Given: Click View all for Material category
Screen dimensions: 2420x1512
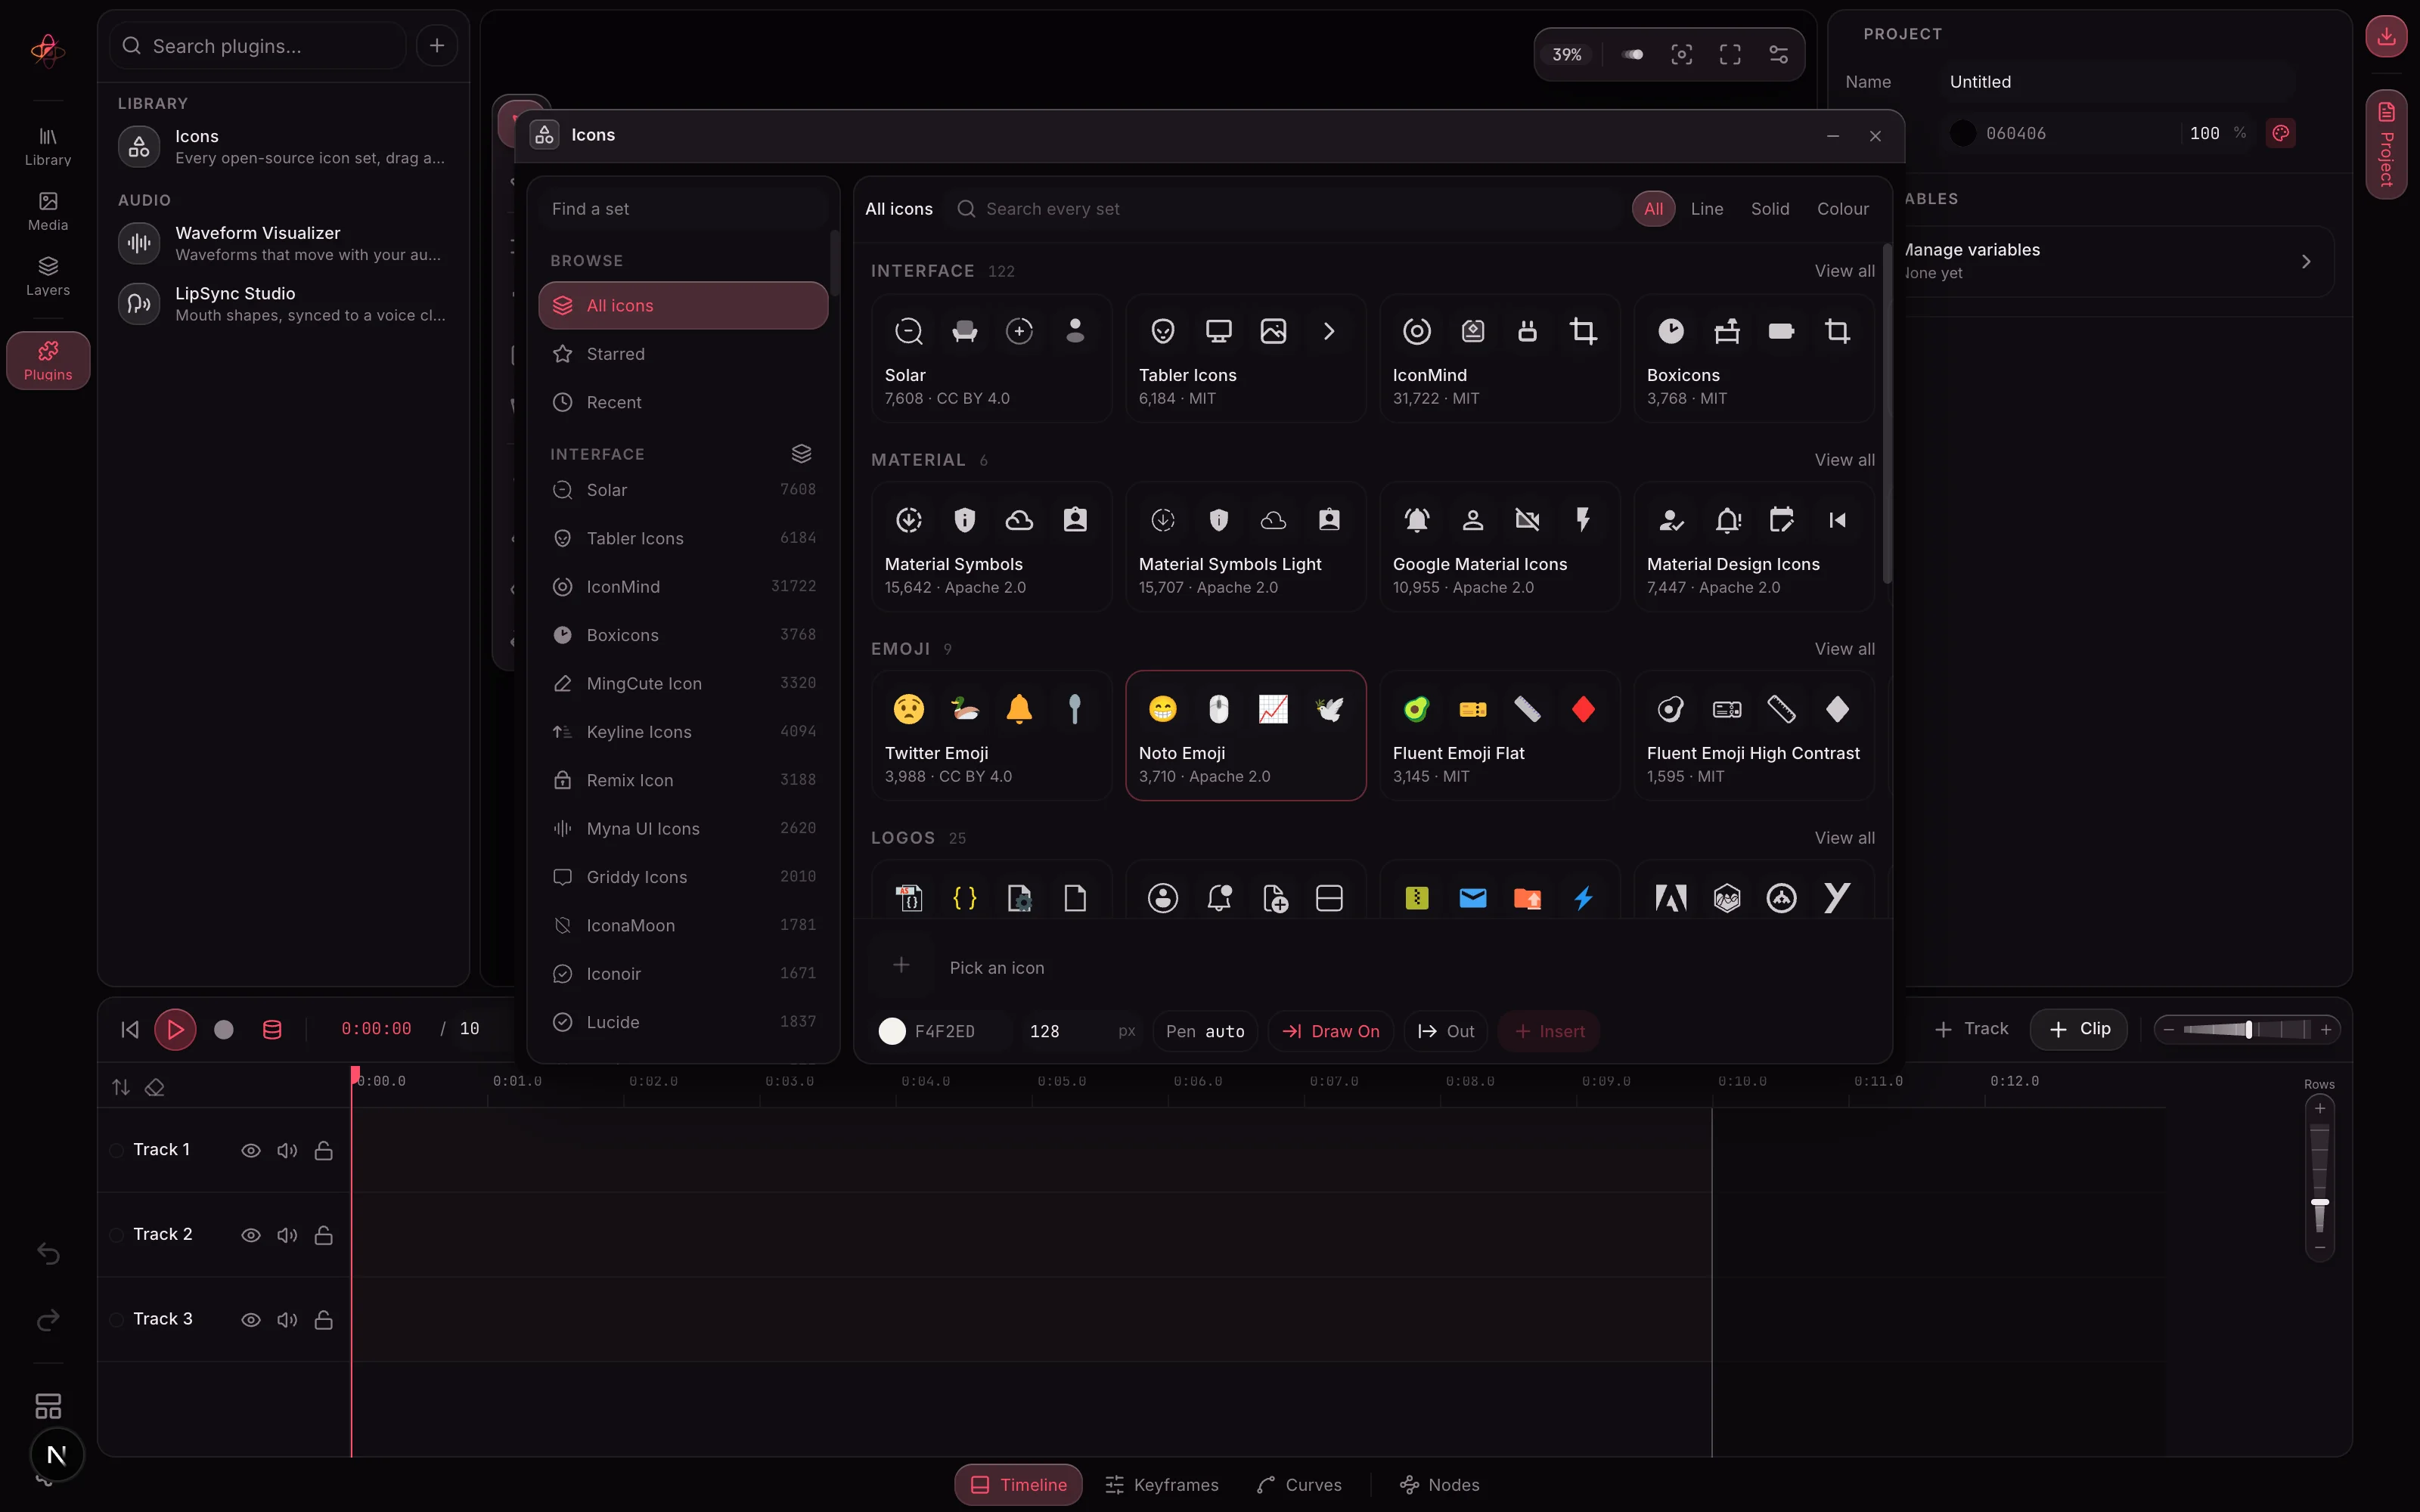Looking at the screenshot, I should pyautogui.click(x=1845, y=460).
